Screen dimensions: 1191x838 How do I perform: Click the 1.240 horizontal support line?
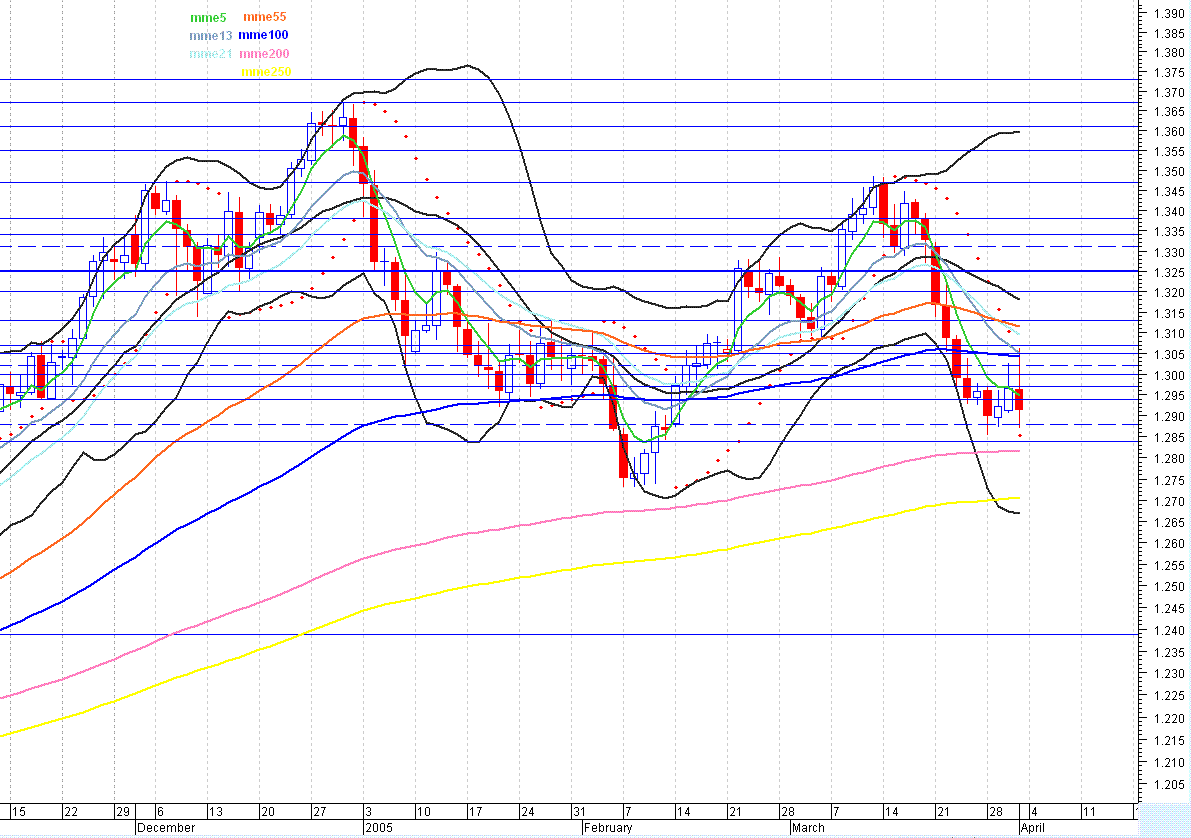coord(600,632)
